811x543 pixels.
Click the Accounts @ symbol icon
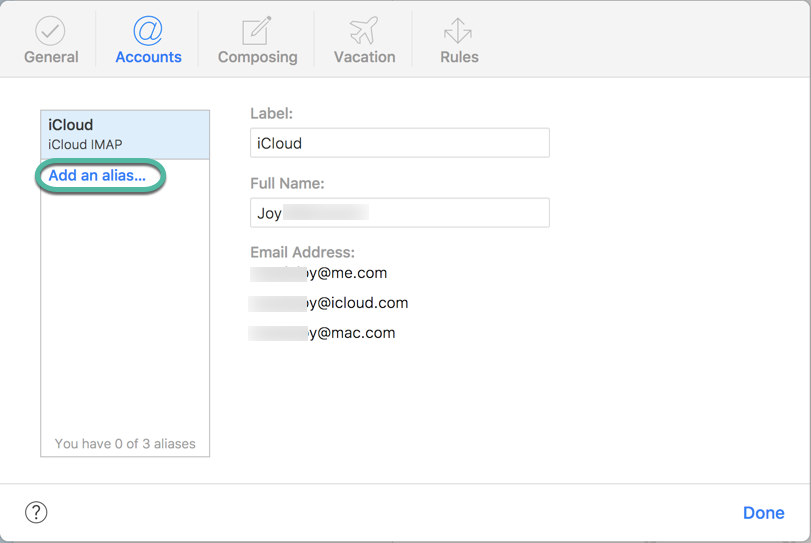point(148,30)
